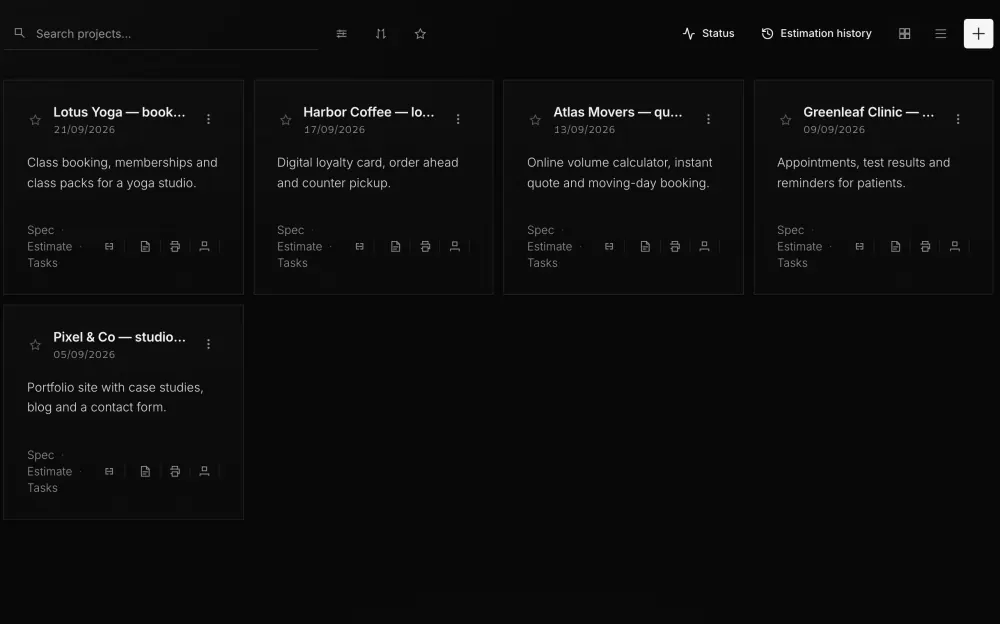Click 'Tasks' on the Pixel & Co card

(42, 488)
